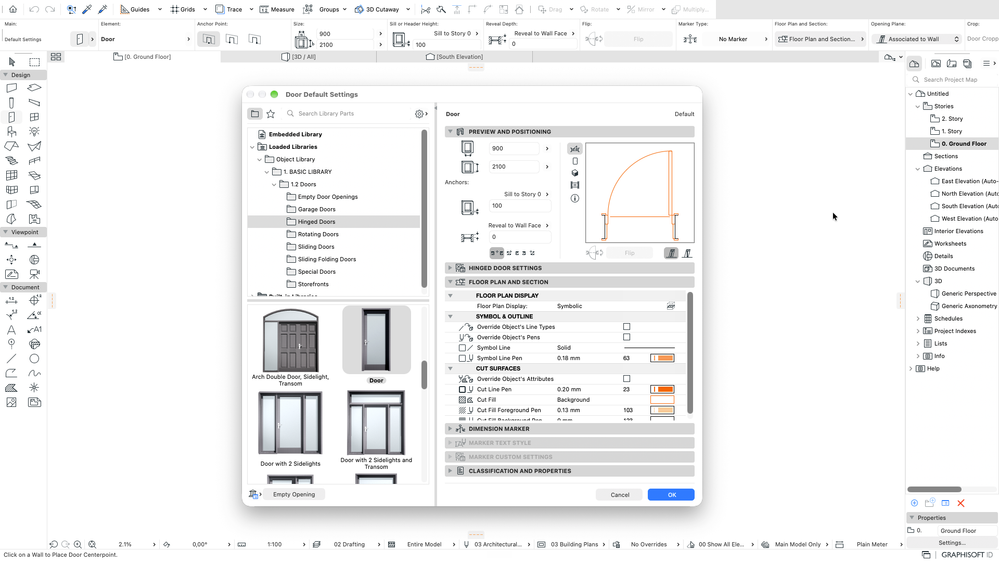The height and width of the screenshot is (562, 999).
Task: Click the Home icon in top toolbar
Action: tap(13, 10)
